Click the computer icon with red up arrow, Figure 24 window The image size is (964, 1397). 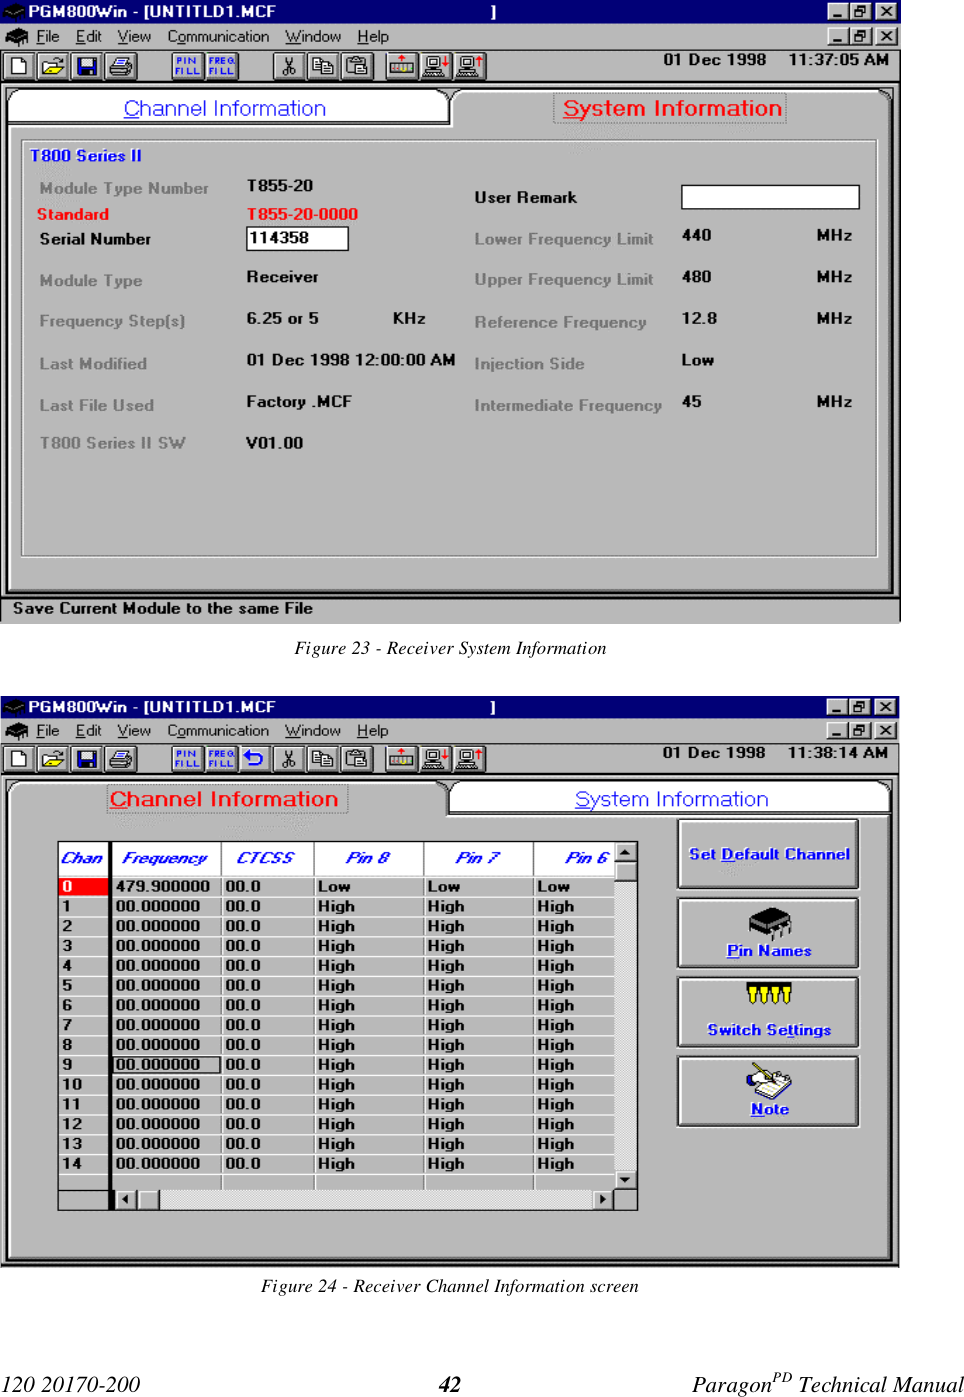470,759
